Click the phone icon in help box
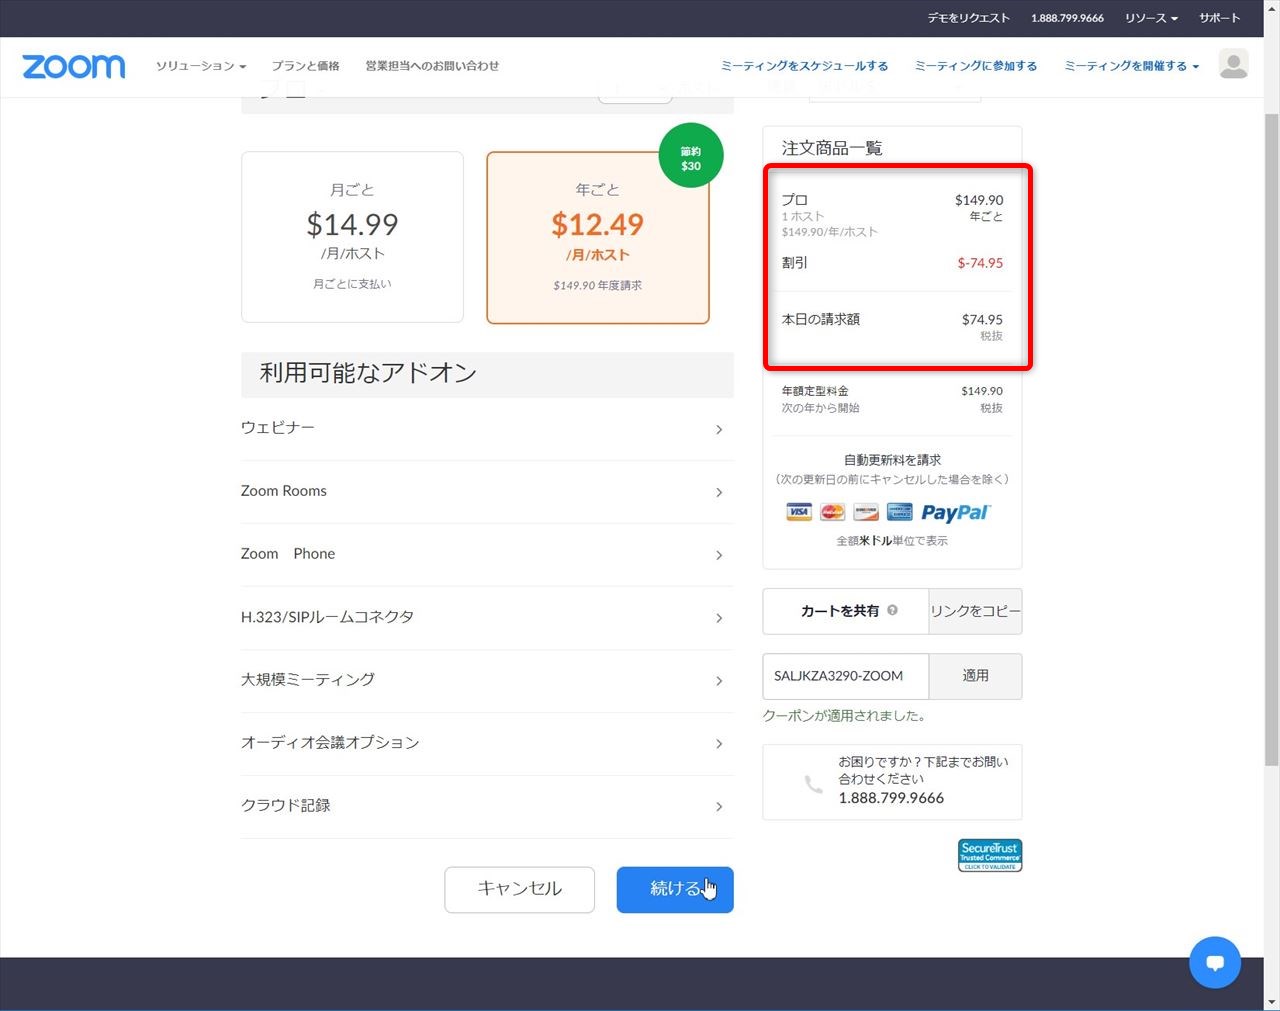This screenshot has height=1011, width=1280. (x=814, y=785)
